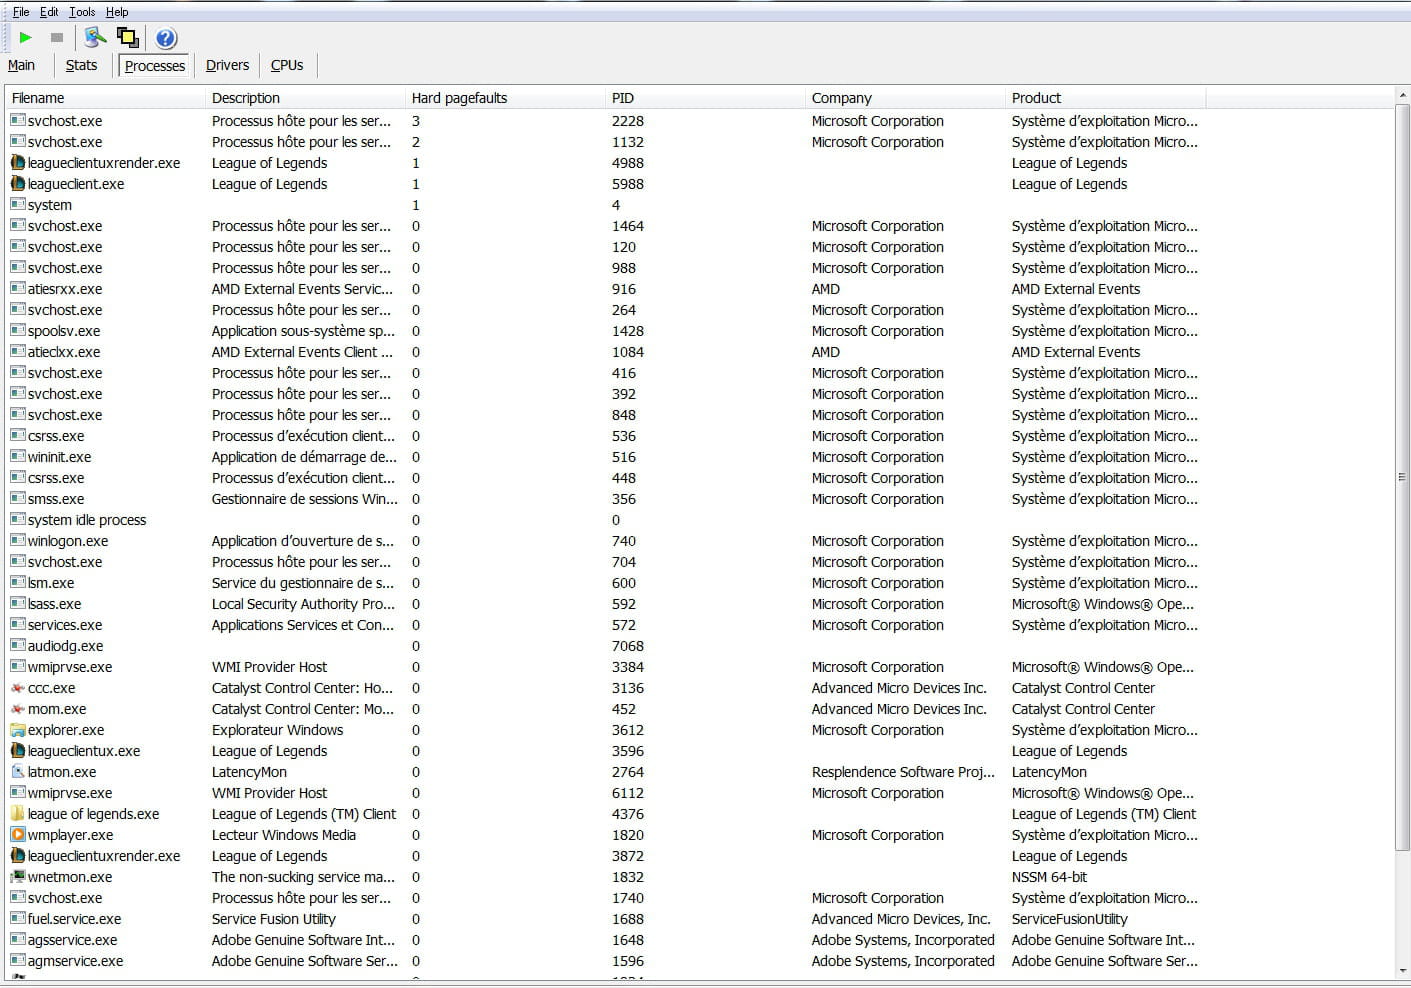This screenshot has height=988, width=1411.
Task: Click the winlogon.exe icon
Action: tap(18, 541)
